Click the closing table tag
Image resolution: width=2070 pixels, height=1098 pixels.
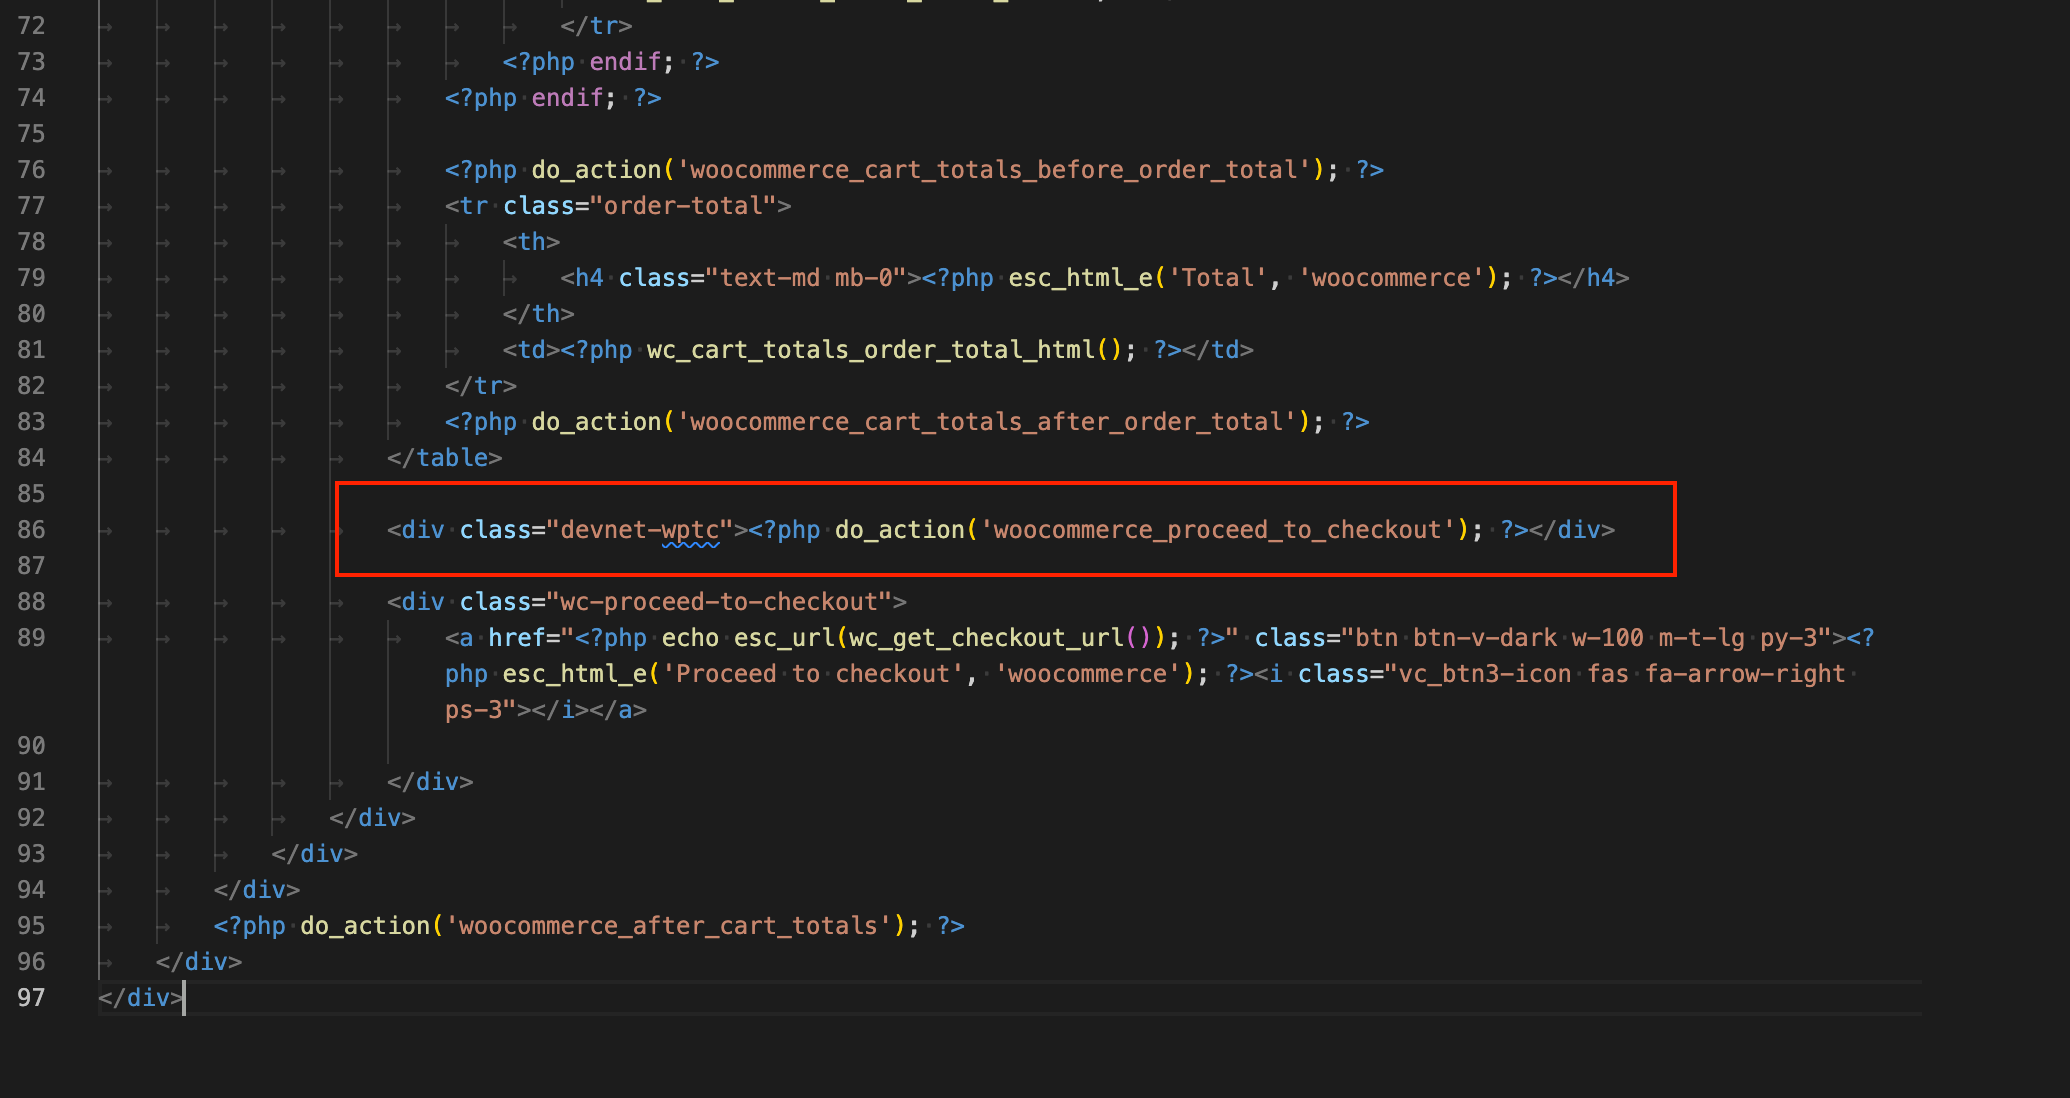[444, 458]
